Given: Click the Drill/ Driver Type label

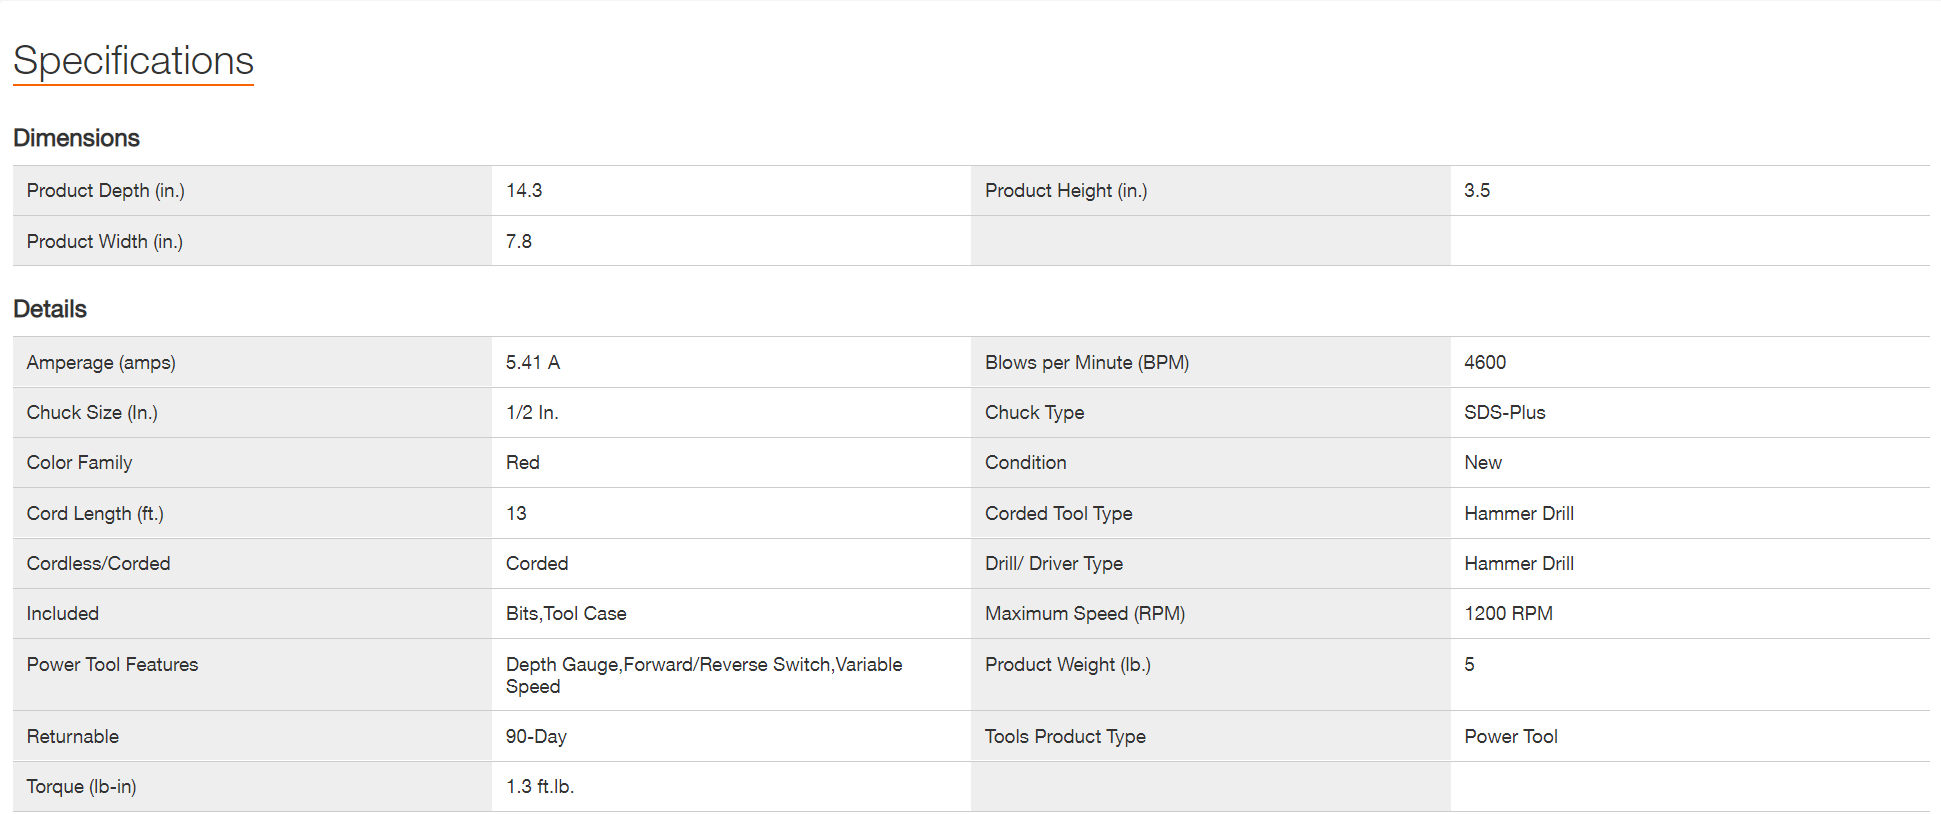Looking at the screenshot, I should 1053,563.
